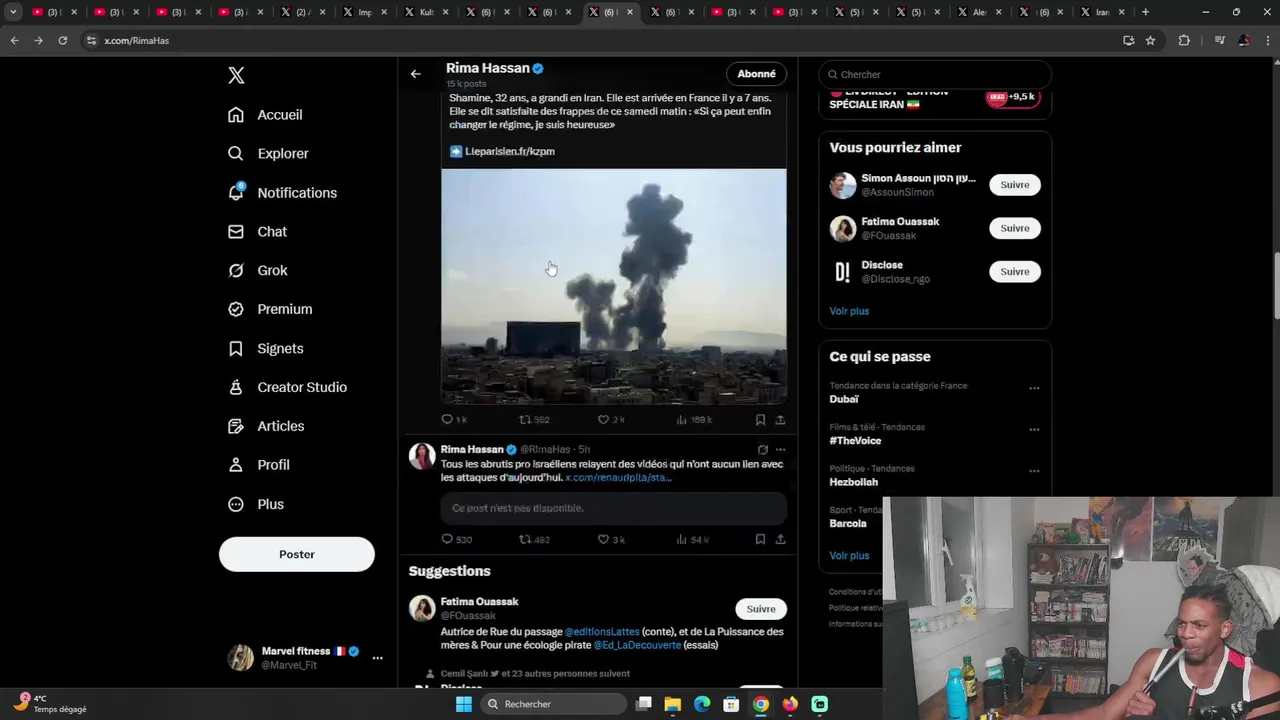Click the #TheVoice trend
This screenshot has width=1280, height=720.
click(x=855, y=441)
